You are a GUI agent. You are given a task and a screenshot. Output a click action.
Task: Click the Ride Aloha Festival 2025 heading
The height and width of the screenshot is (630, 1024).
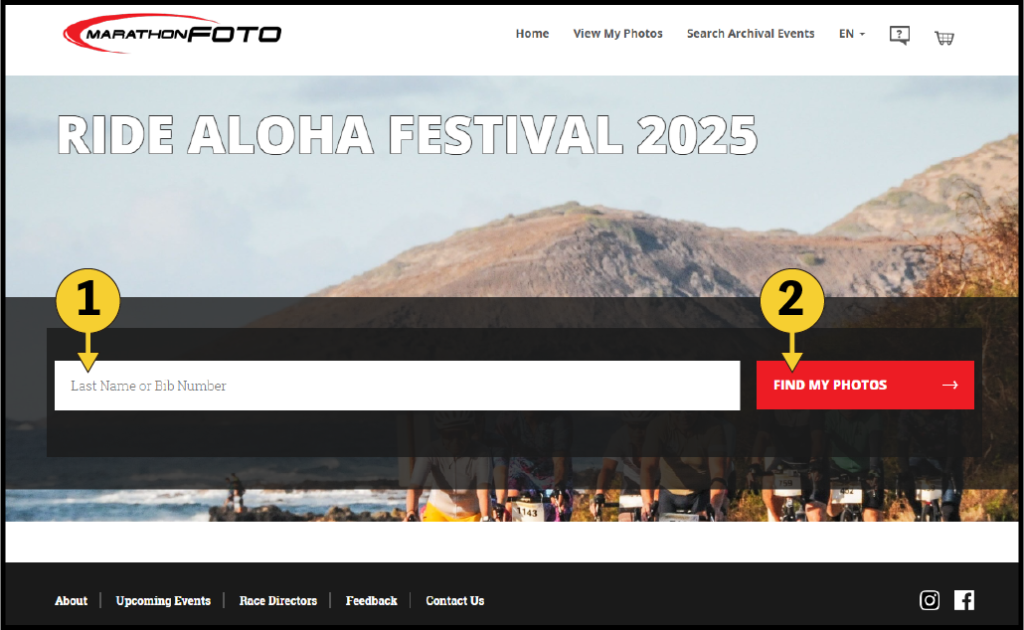(x=408, y=135)
